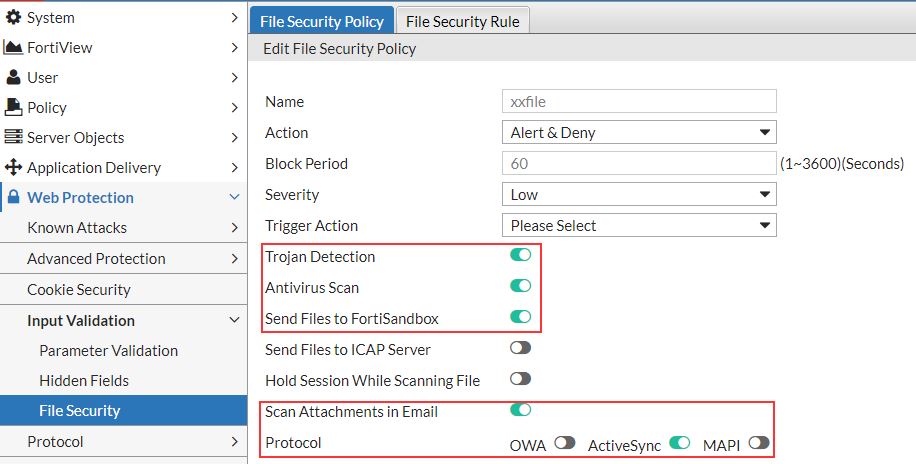Enable Send Files to ICAP Server
This screenshot has height=464, width=916.
click(x=520, y=348)
